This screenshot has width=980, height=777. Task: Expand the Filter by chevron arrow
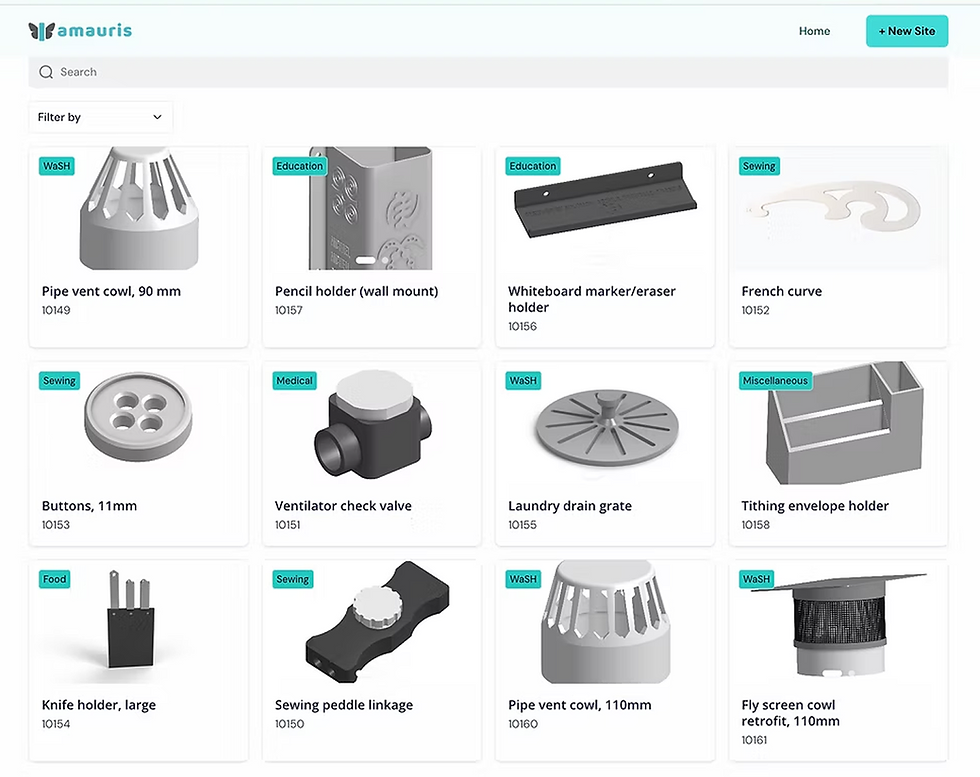point(158,117)
